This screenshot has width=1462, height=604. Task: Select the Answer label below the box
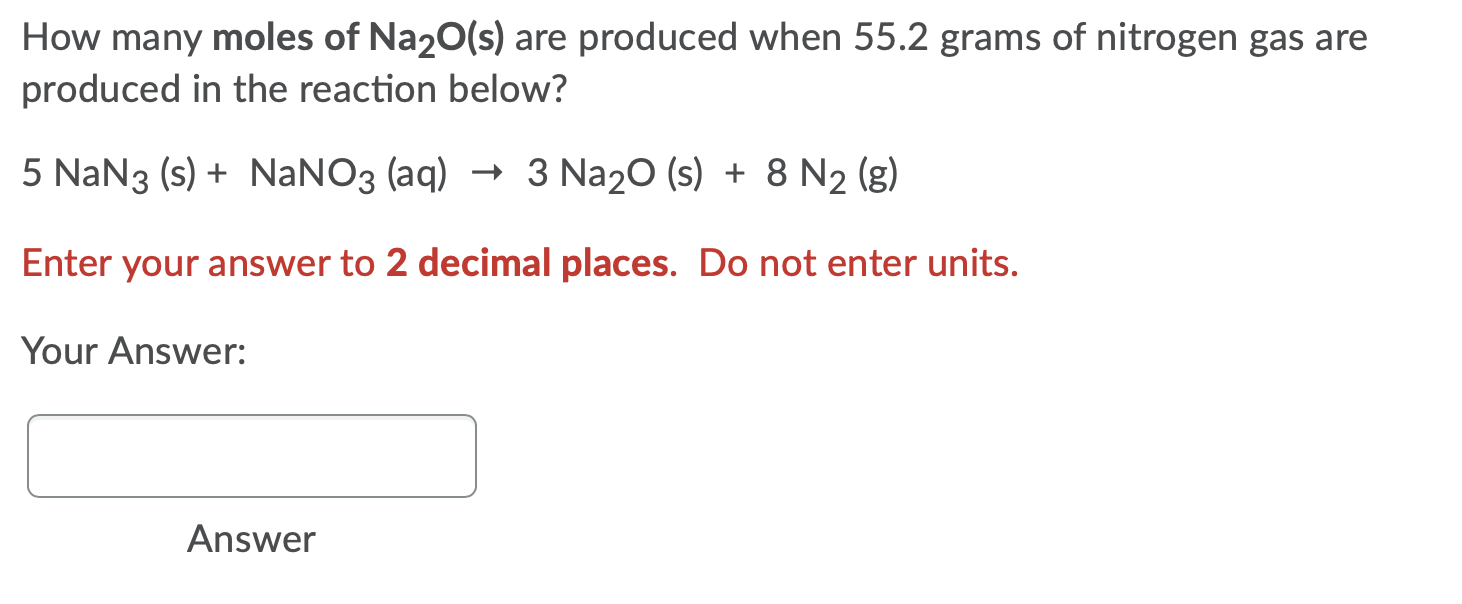[250, 540]
